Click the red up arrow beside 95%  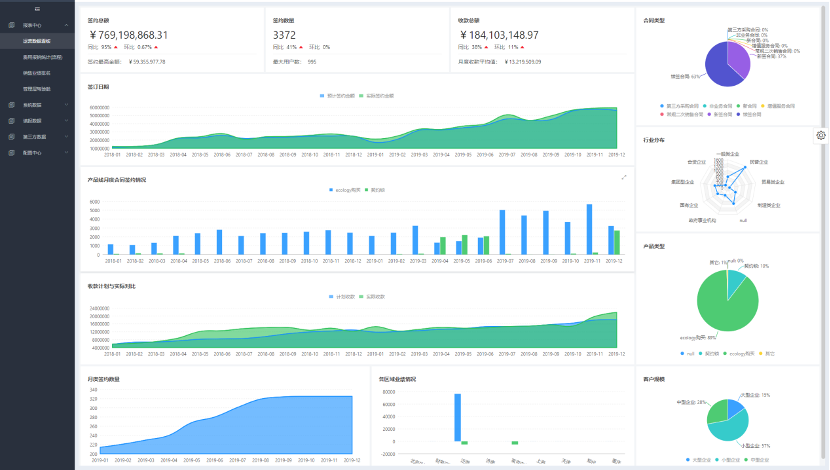coord(116,47)
